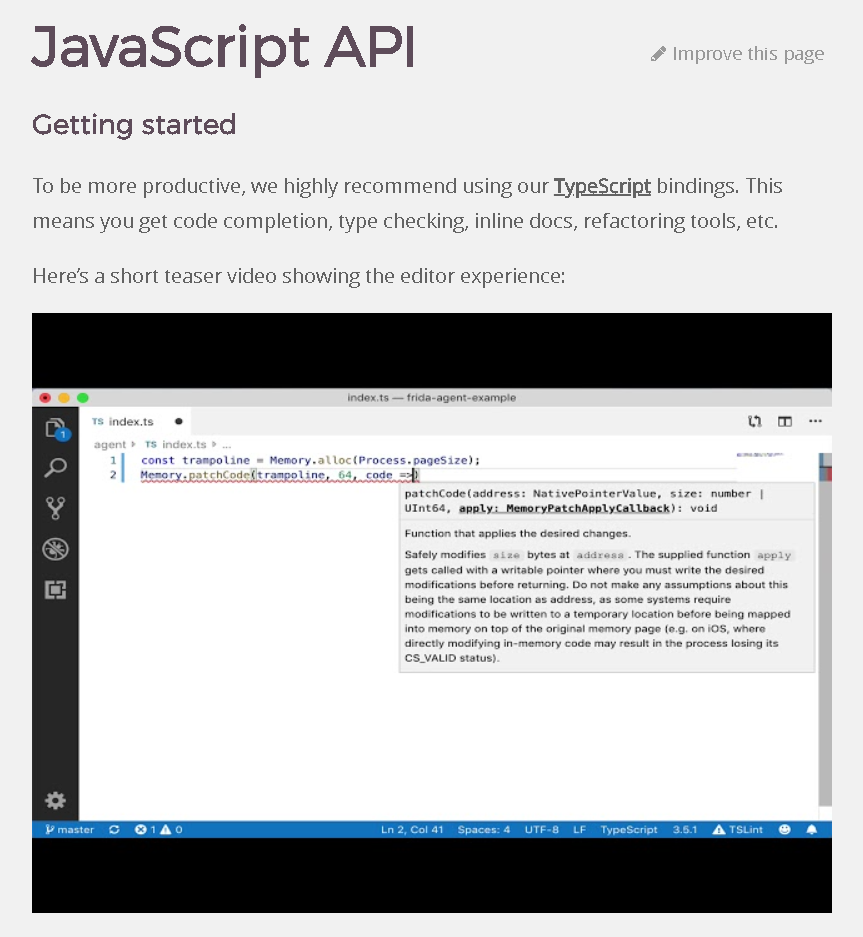This screenshot has width=863, height=937.
Task: Click the notifications bell in status bar
Action: click(x=812, y=830)
